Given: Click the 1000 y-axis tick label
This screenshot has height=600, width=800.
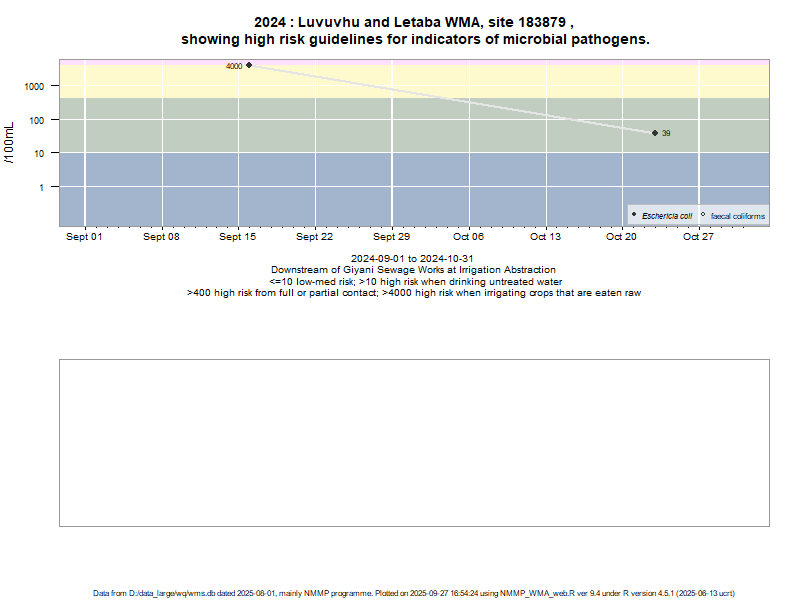Looking at the screenshot, I should click(x=34, y=87).
